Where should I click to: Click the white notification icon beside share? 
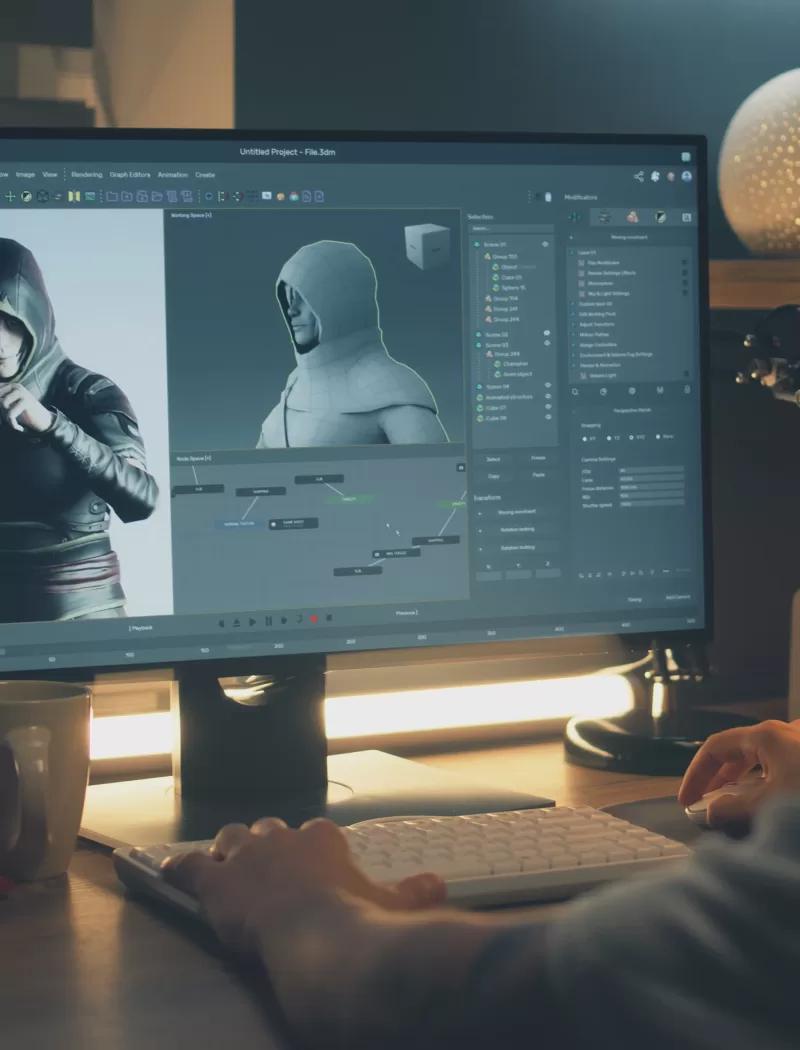tap(655, 176)
